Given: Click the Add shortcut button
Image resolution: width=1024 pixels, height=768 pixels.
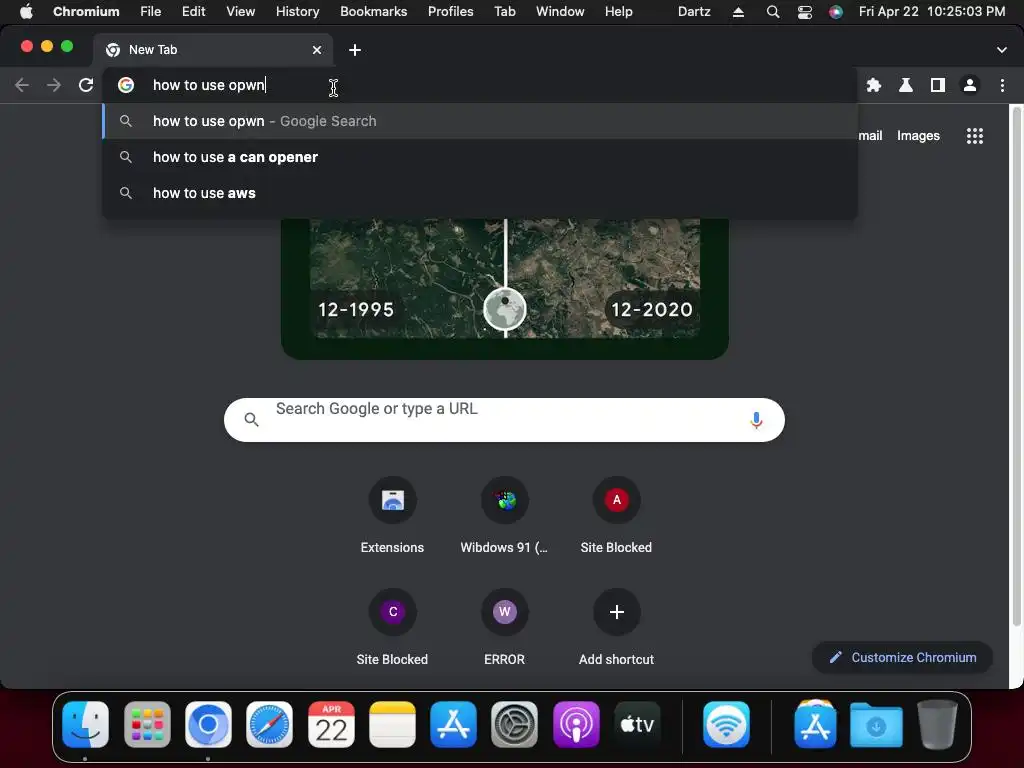Looking at the screenshot, I should click(616, 628).
